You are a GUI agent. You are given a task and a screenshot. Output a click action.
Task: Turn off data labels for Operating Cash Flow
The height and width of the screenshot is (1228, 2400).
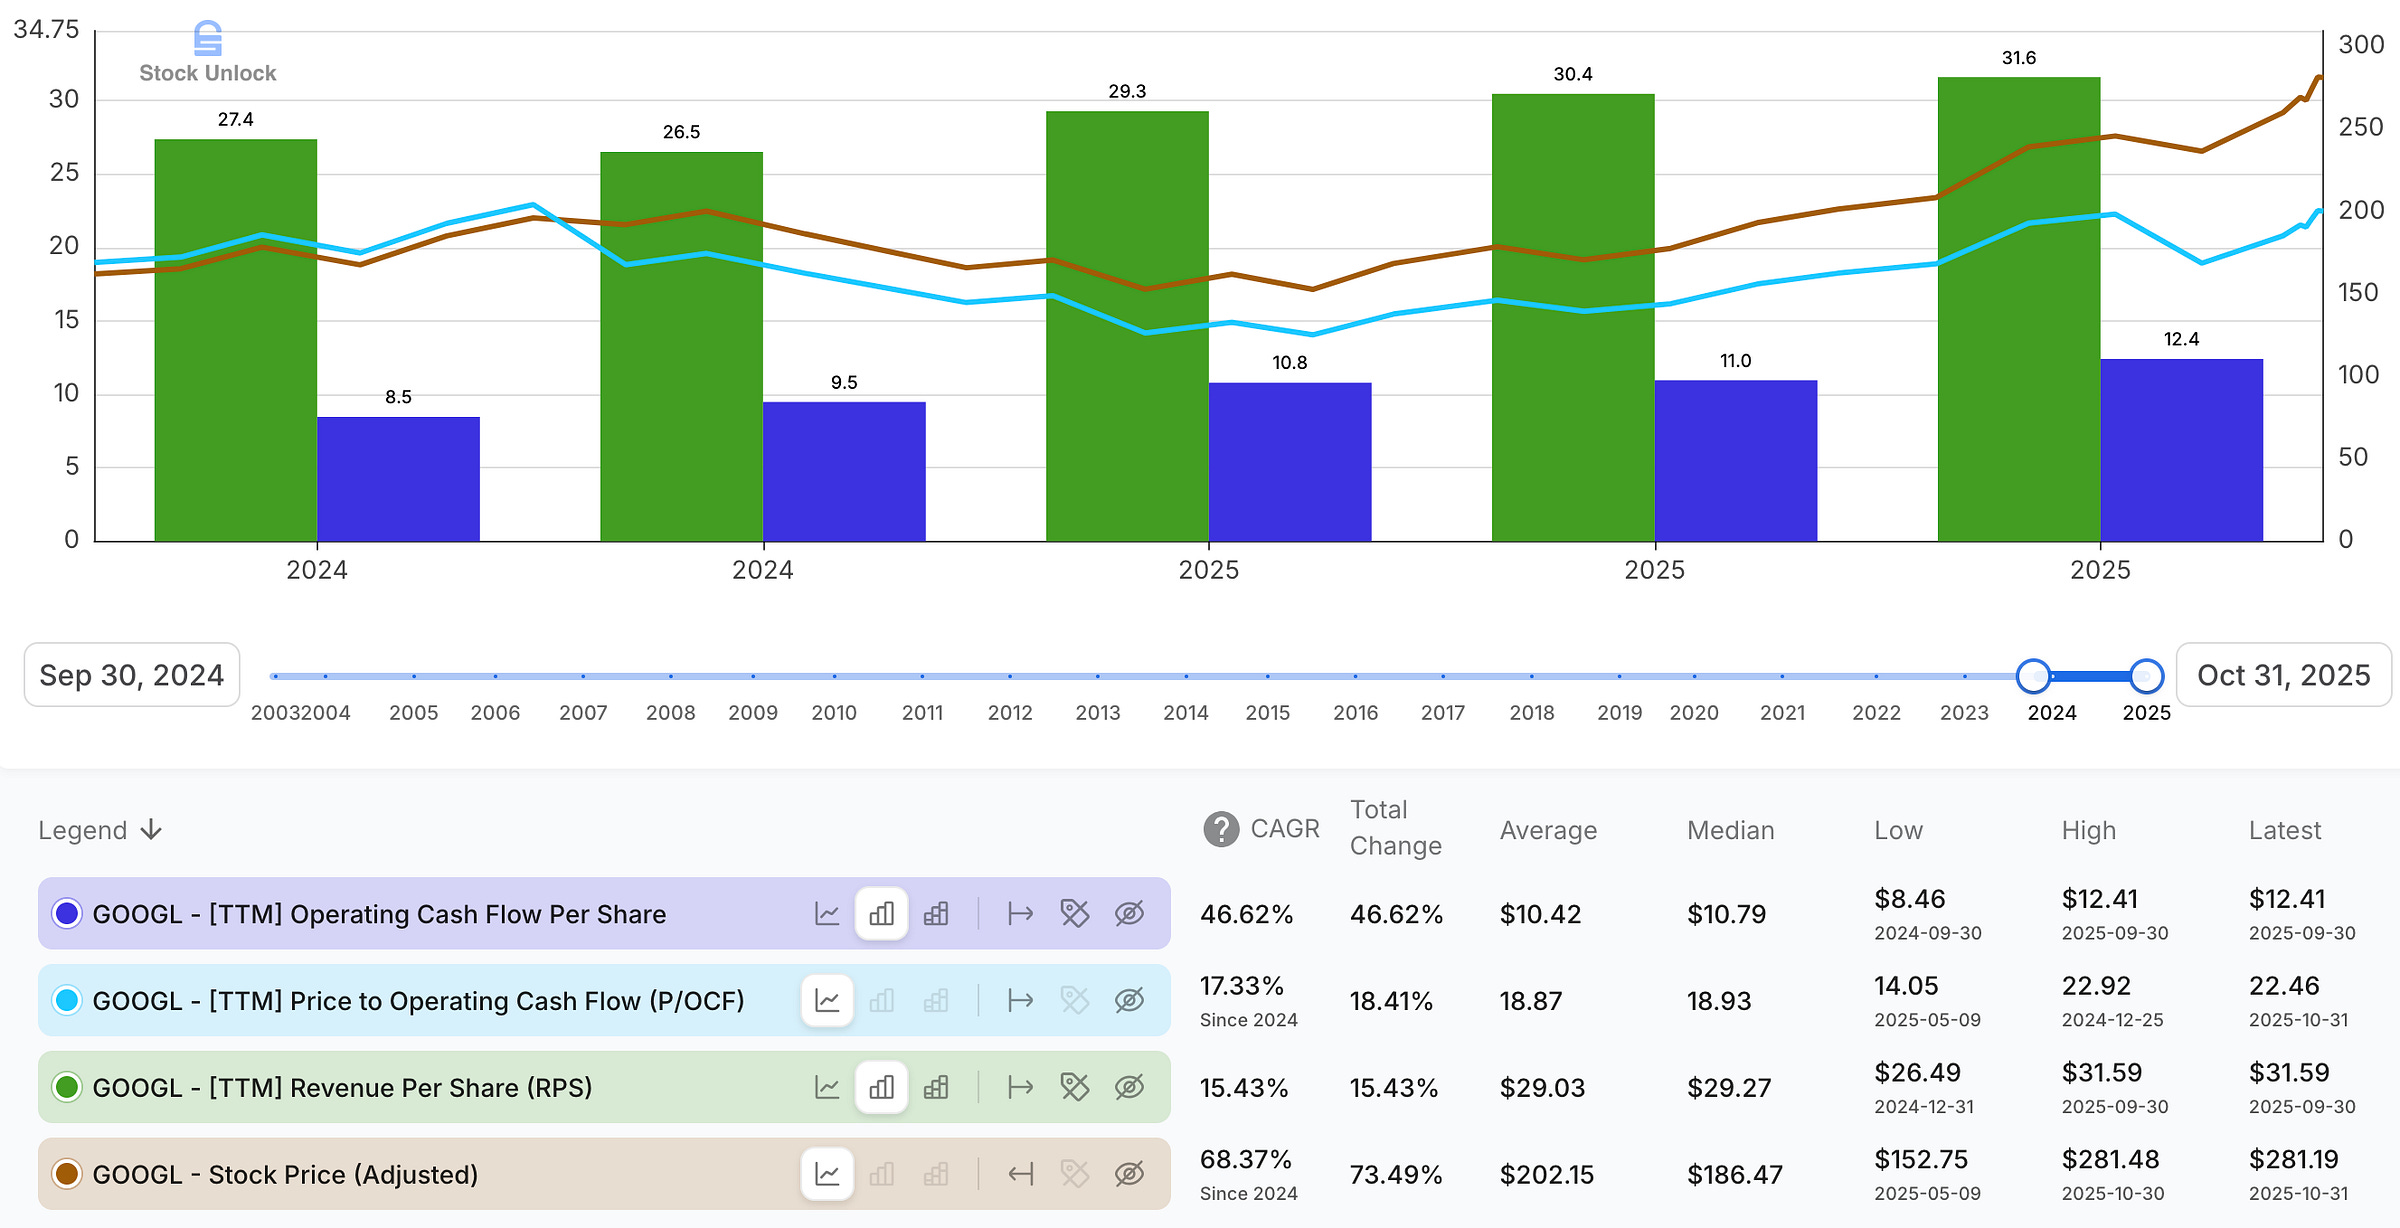[1074, 914]
